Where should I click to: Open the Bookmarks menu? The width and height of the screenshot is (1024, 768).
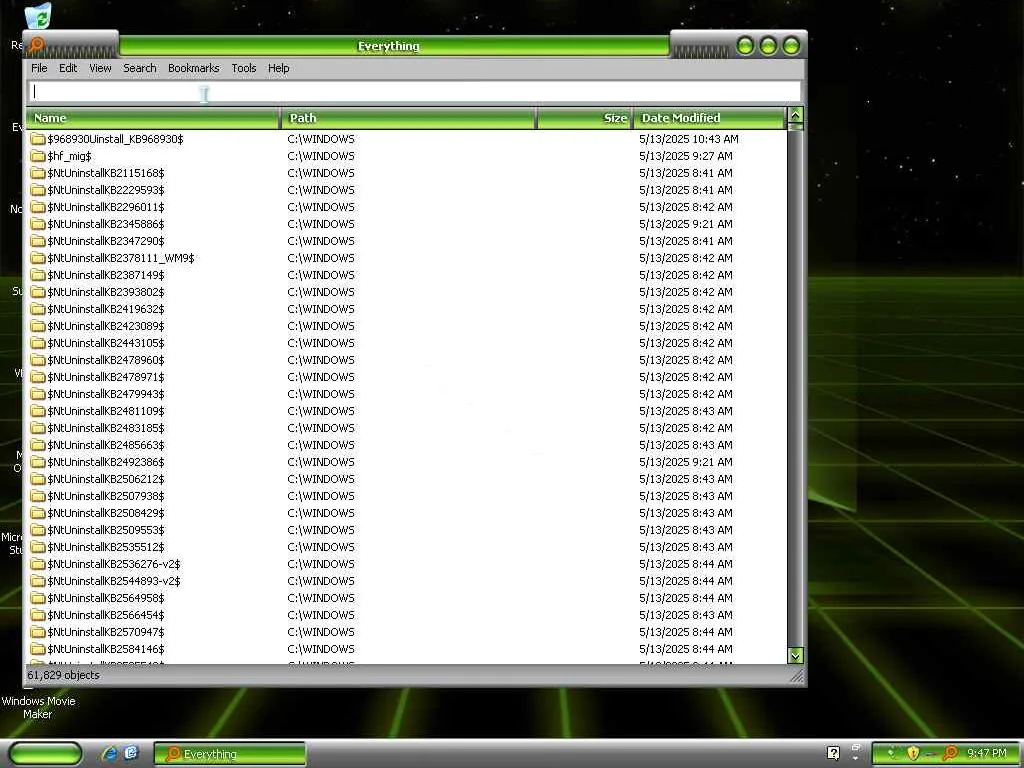[193, 68]
